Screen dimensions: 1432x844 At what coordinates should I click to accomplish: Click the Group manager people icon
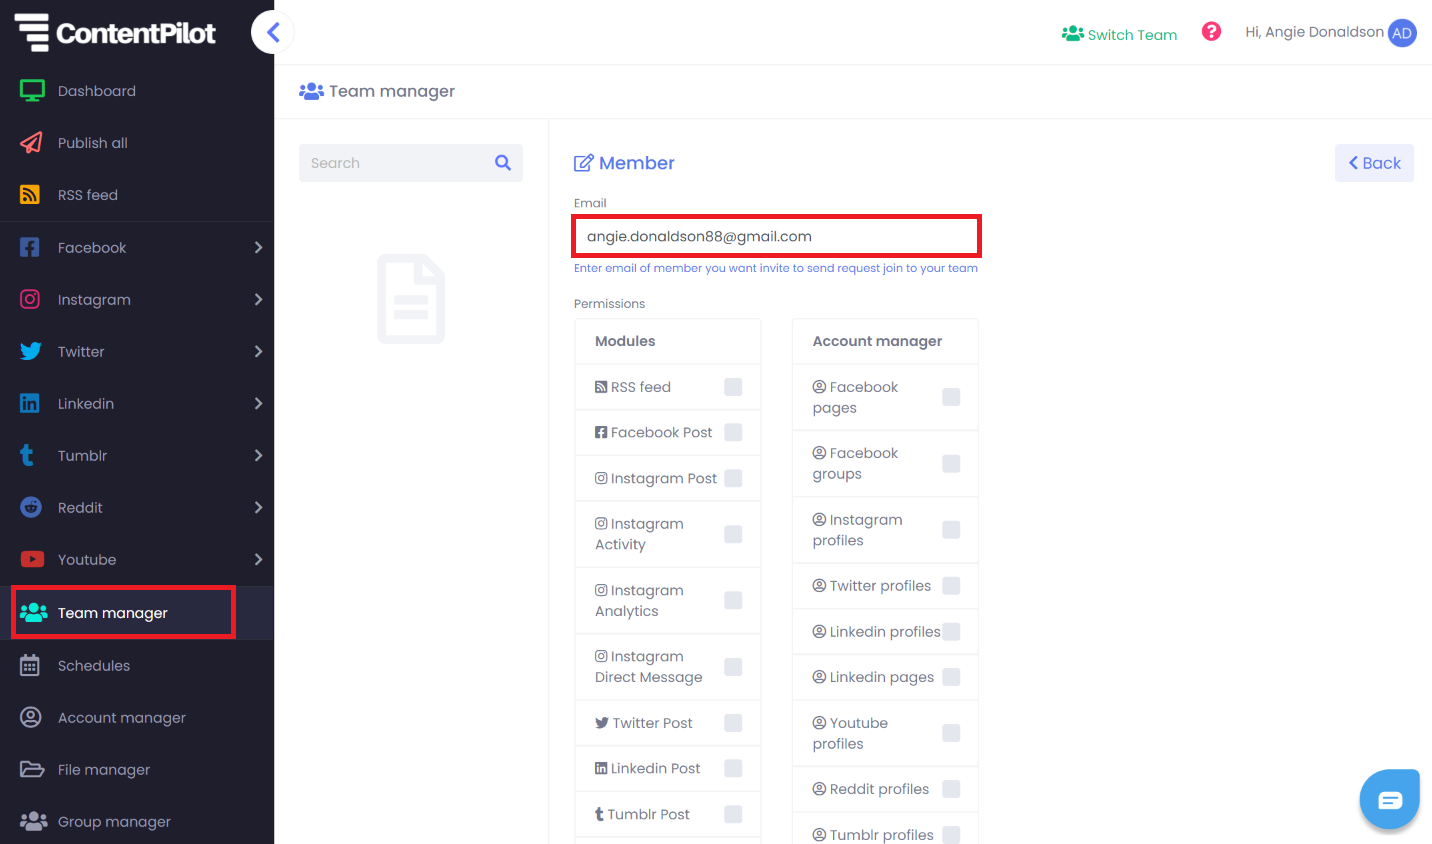pos(33,821)
